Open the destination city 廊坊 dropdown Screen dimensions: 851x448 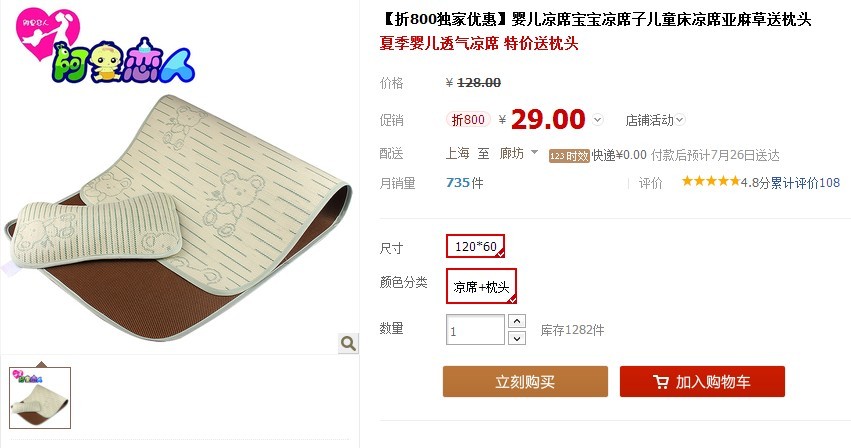click(x=519, y=153)
